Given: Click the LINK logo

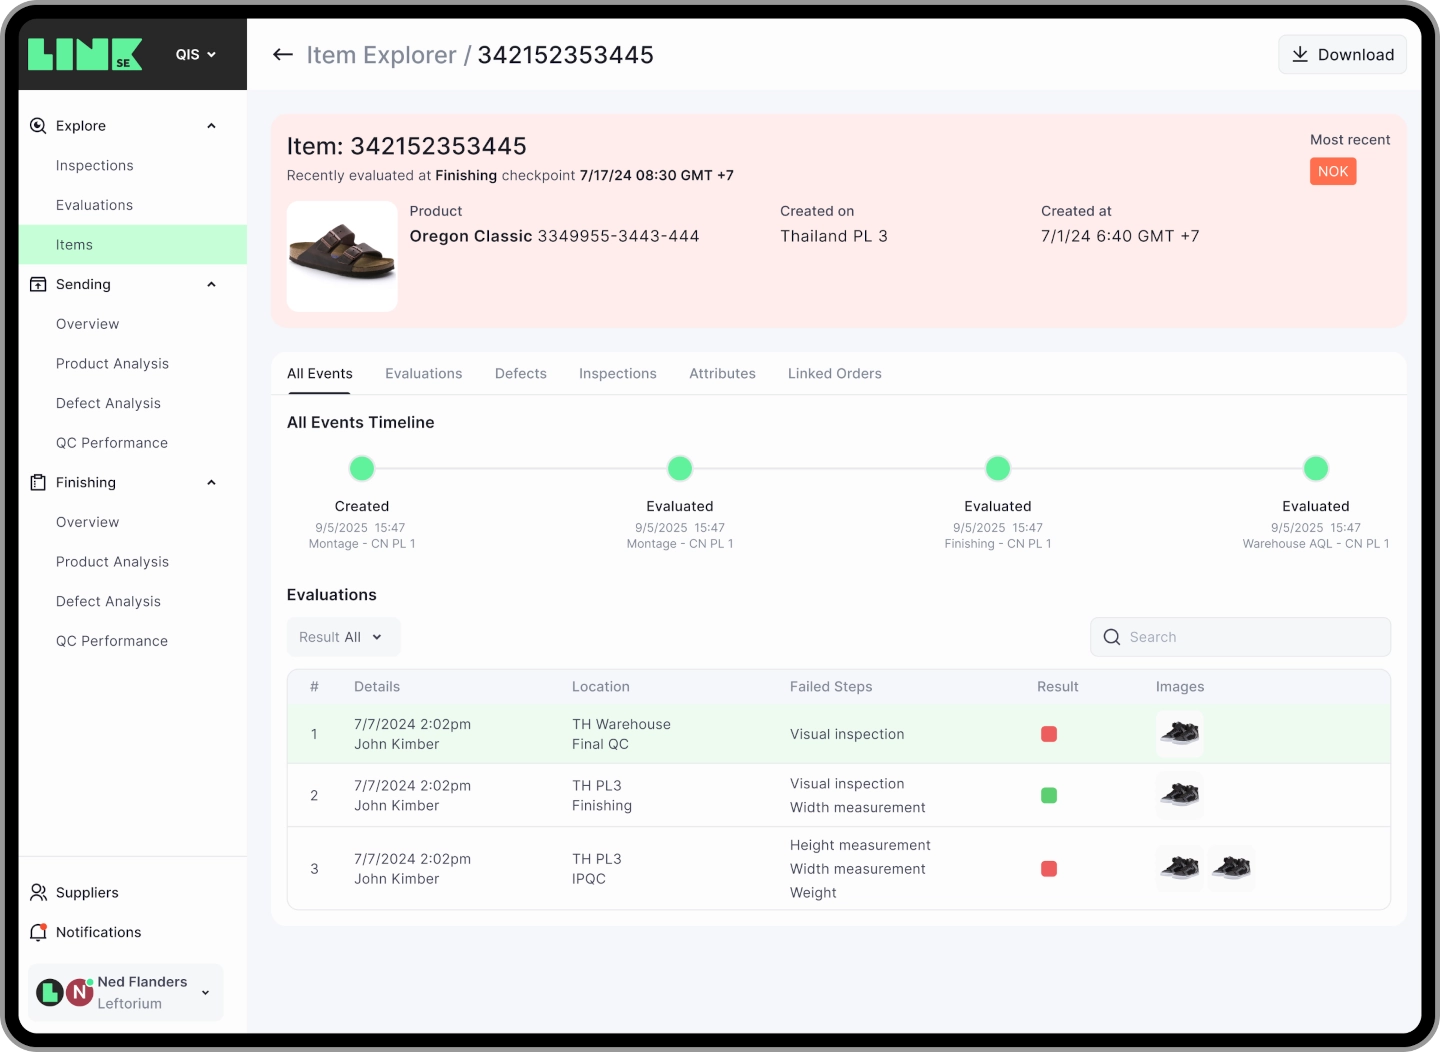Looking at the screenshot, I should point(85,53).
